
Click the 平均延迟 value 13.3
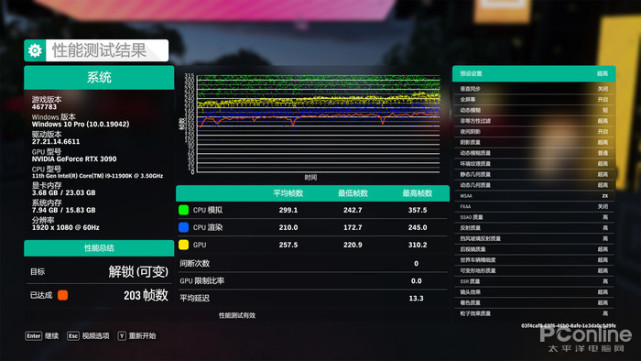point(416,298)
